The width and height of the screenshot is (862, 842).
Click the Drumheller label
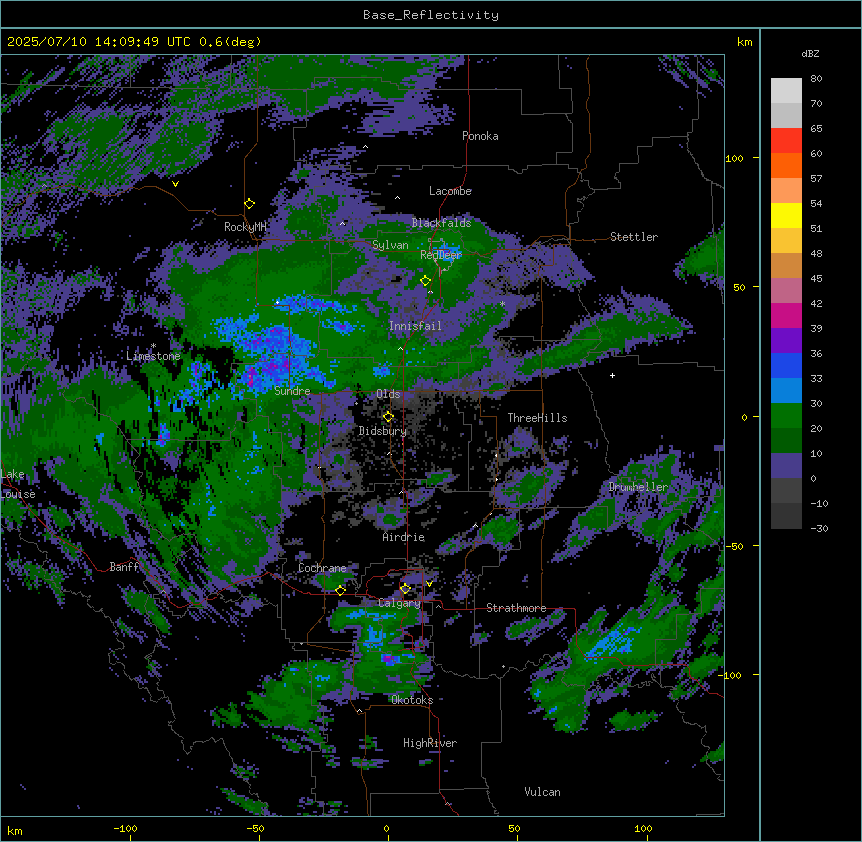tap(638, 487)
